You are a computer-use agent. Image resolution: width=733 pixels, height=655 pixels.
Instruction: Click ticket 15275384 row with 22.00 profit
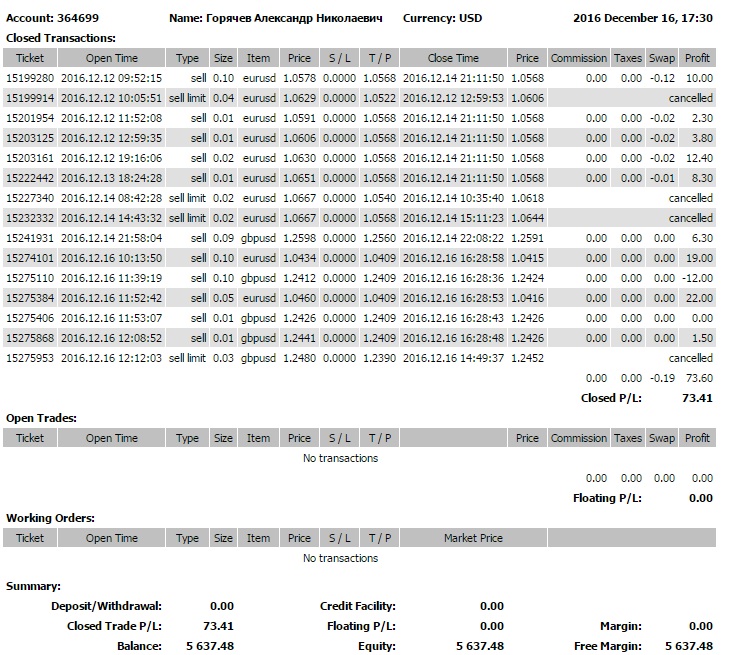click(359, 298)
